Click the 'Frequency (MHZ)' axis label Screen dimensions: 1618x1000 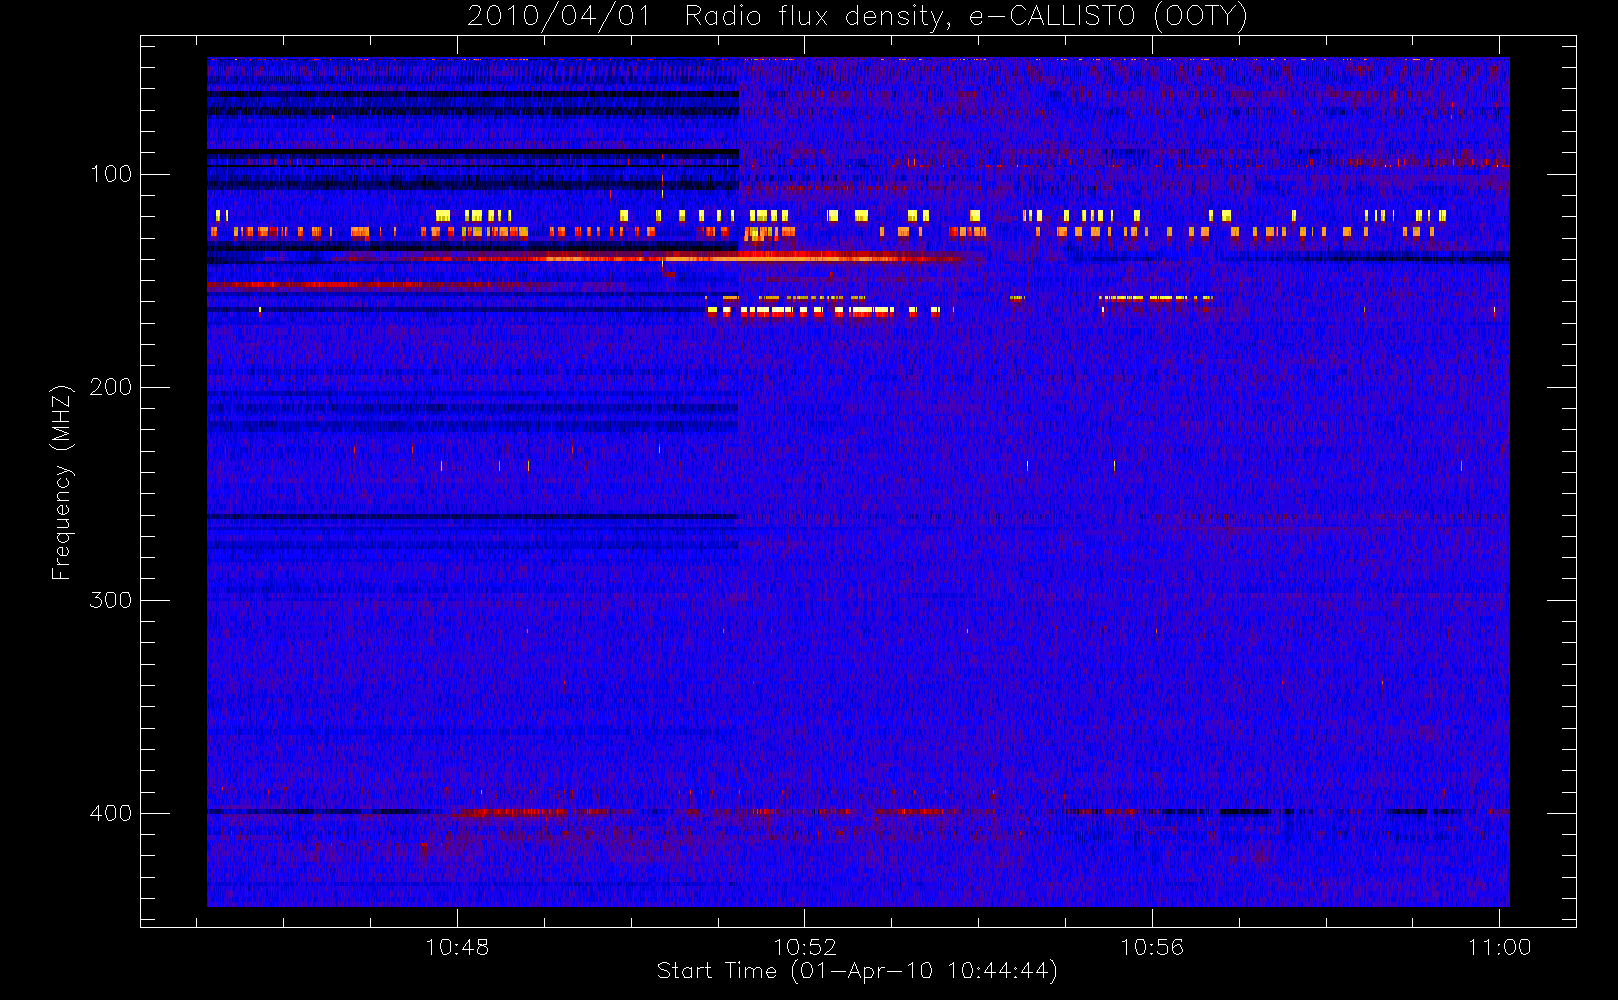point(62,482)
